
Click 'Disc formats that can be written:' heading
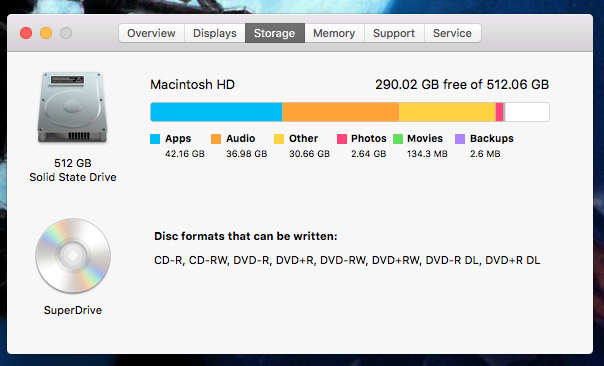pos(246,236)
